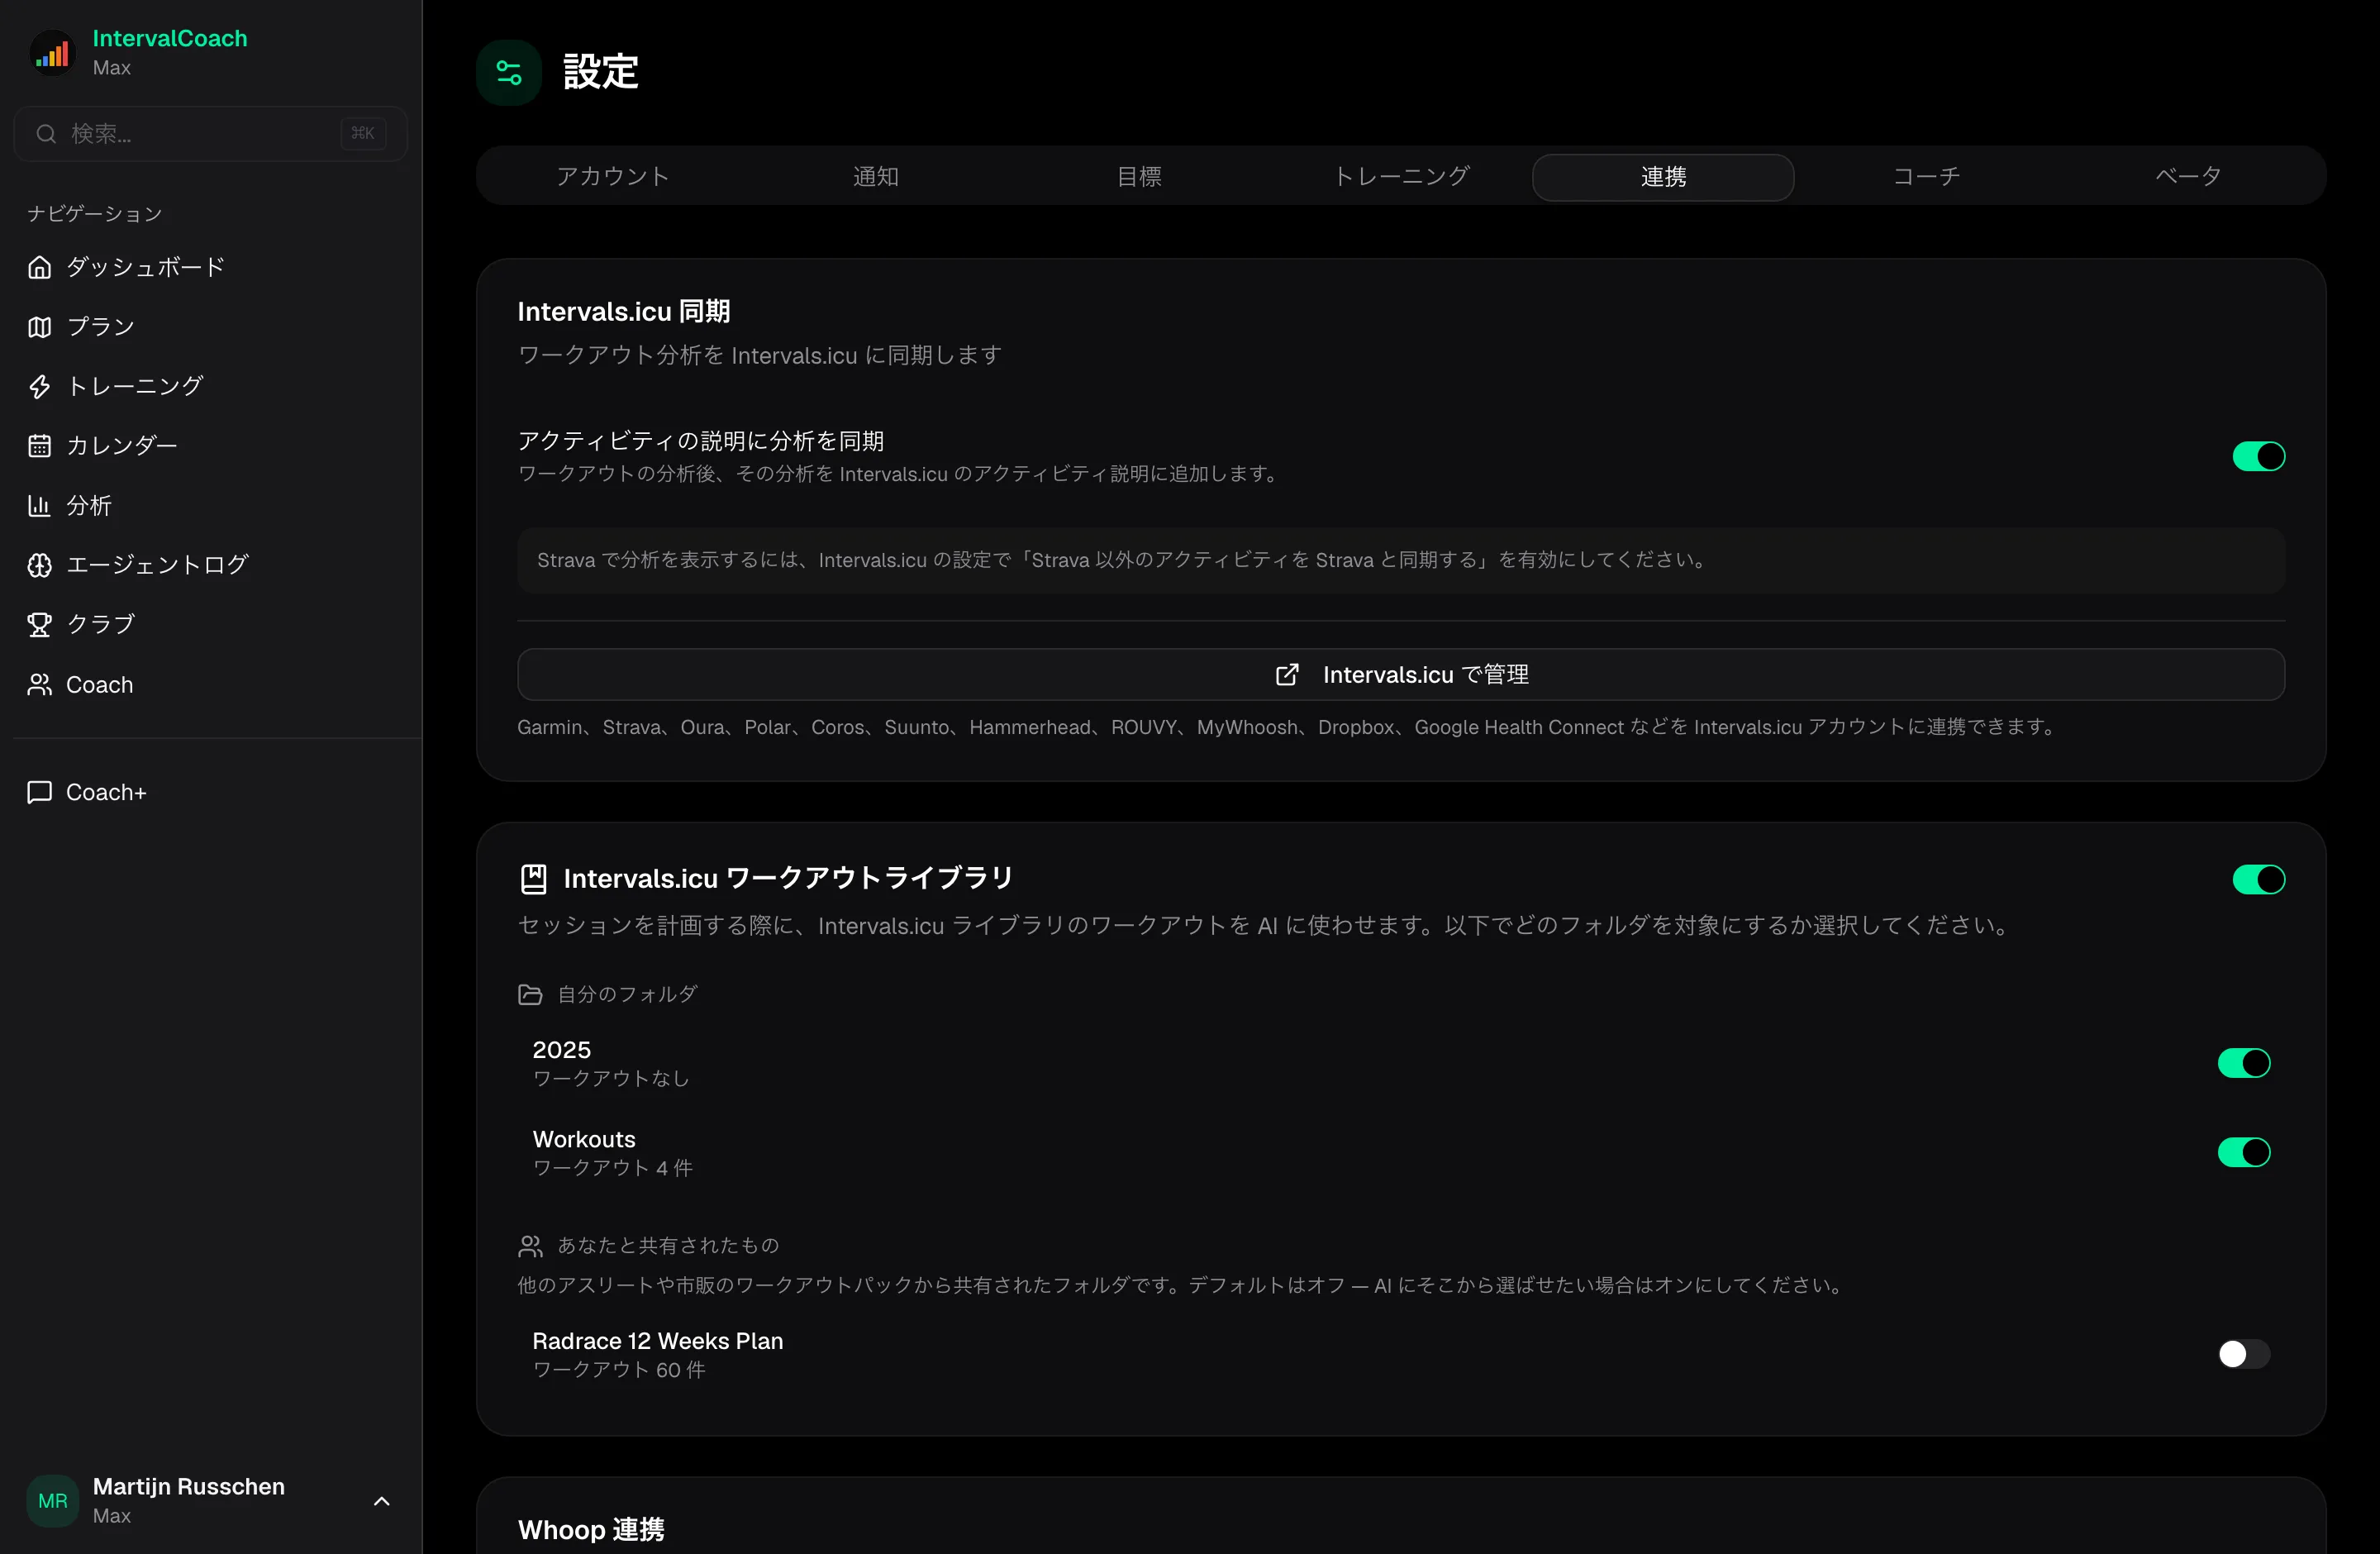Open the トレーニング settings tab
Viewport: 2380px width, 1554px height.
pyautogui.click(x=1401, y=177)
